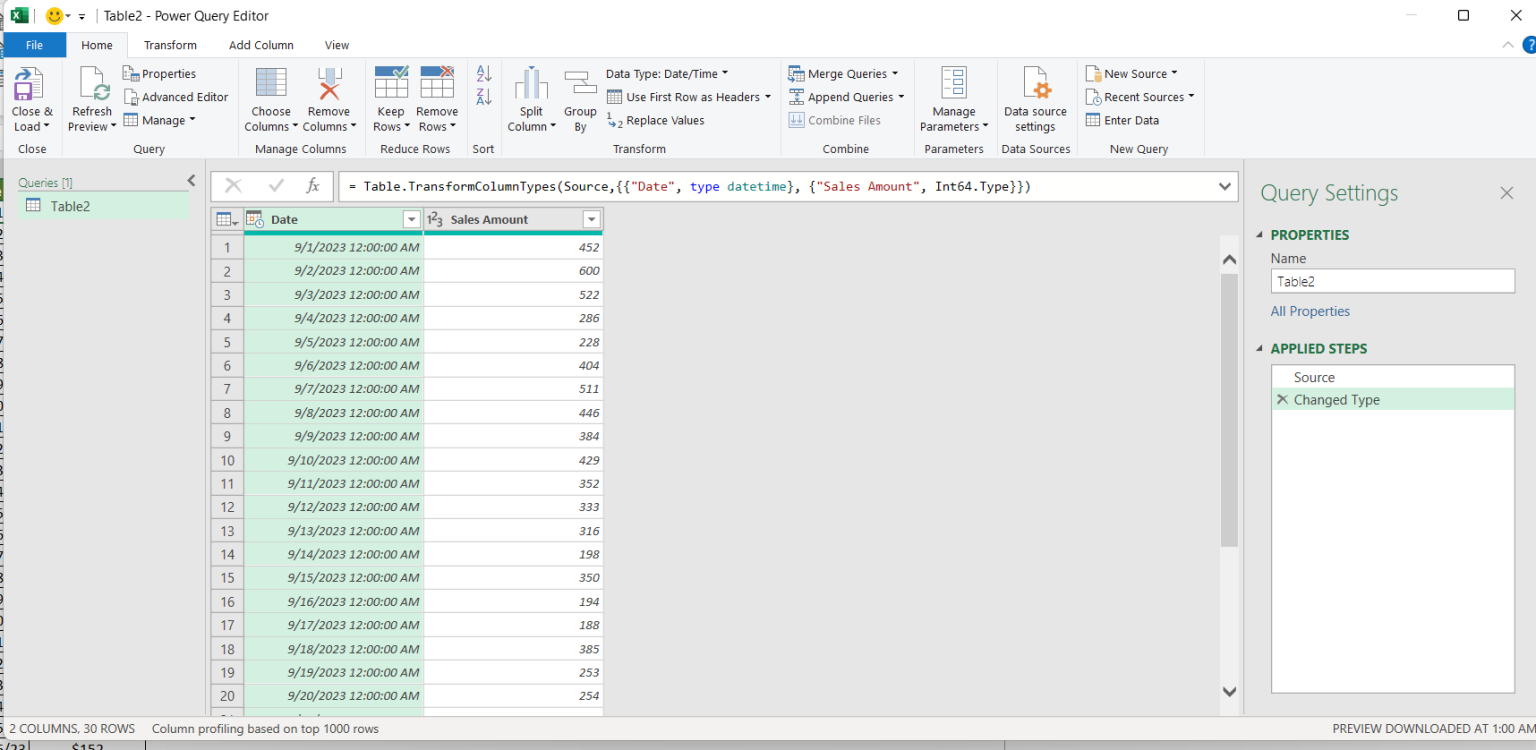Viewport: 1536px width, 750px height.
Task: Open the Date column filter dropdown
Action: point(411,220)
